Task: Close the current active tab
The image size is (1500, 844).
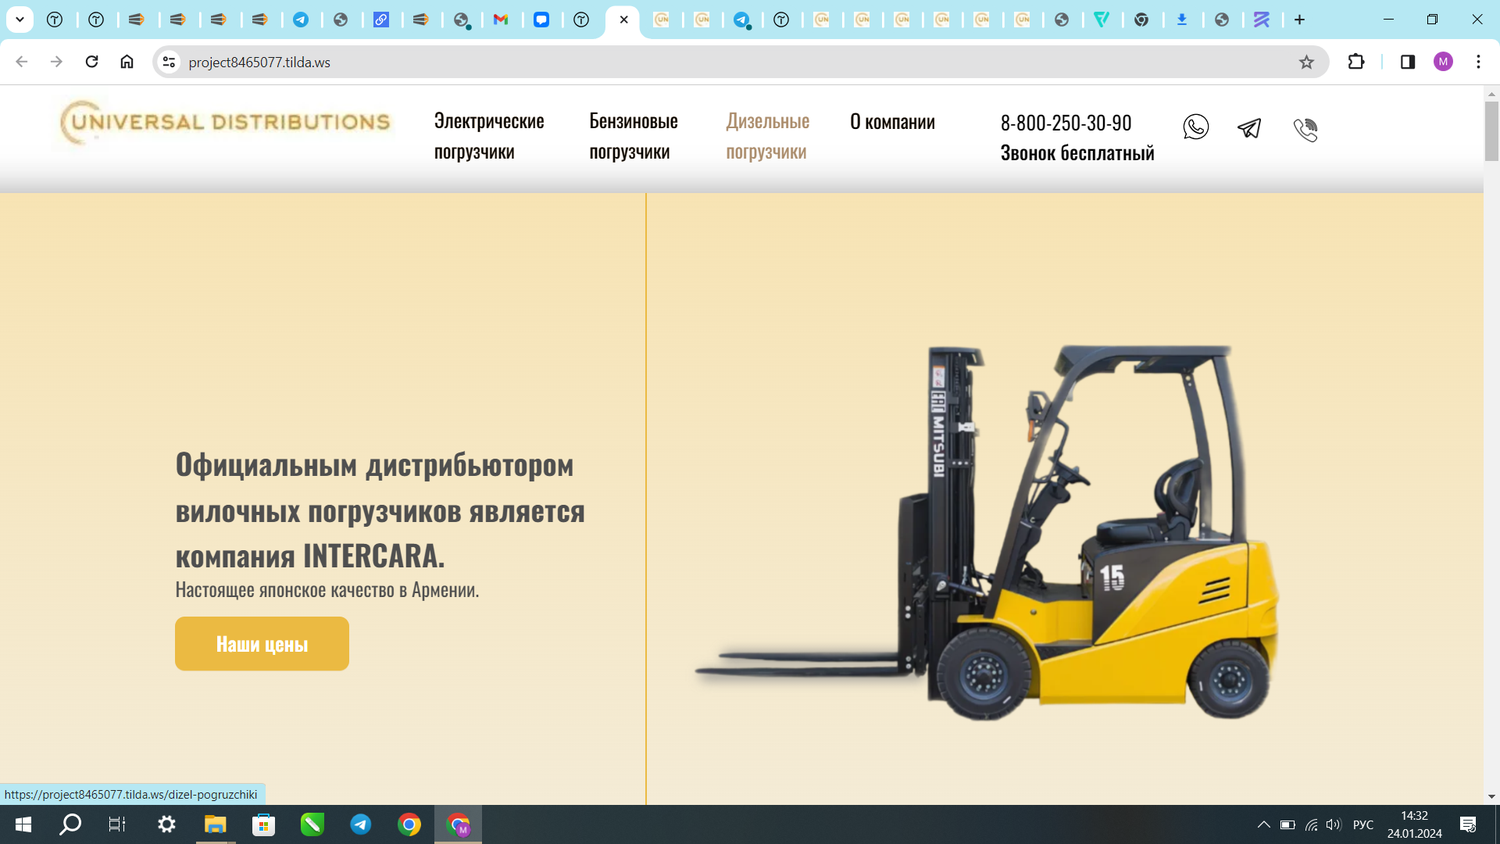Action: pyautogui.click(x=624, y=20)
